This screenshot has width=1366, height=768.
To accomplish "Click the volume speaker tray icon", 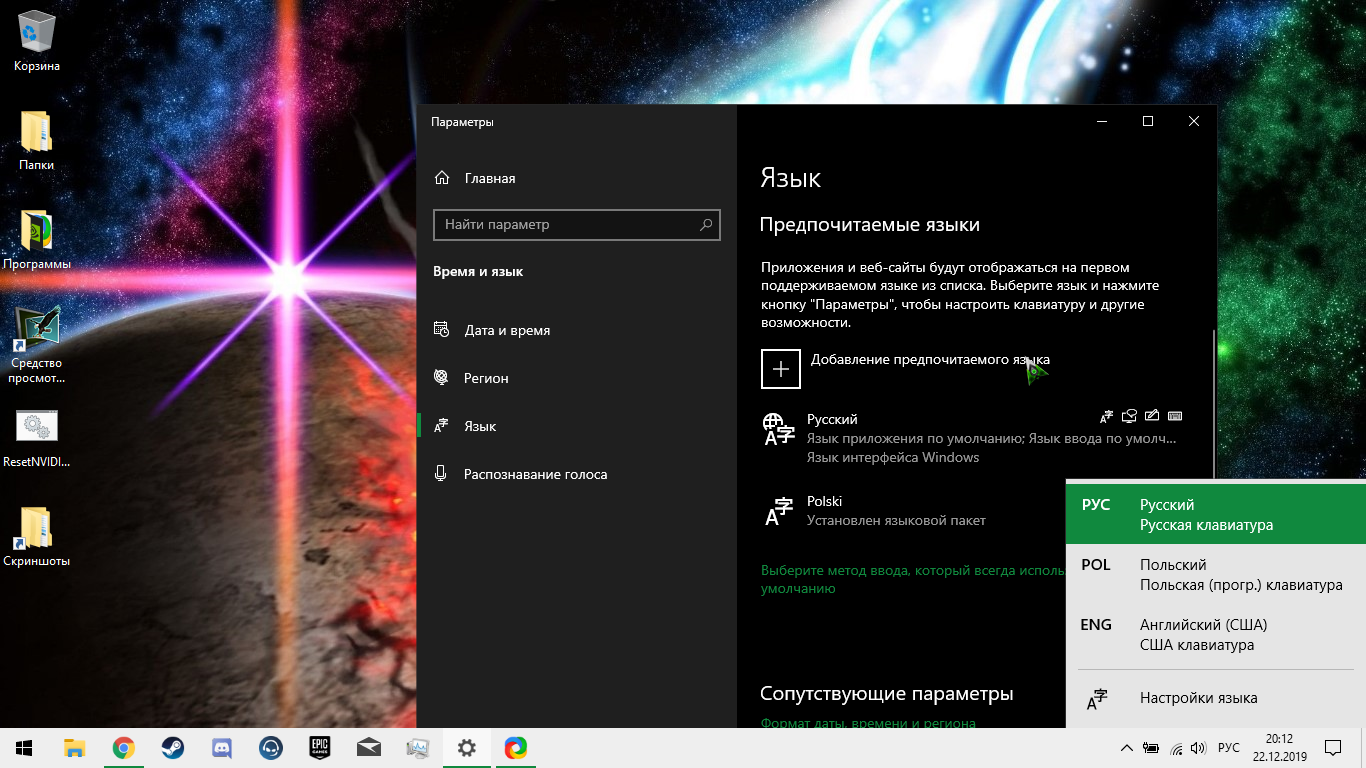I will point(1199,748).
